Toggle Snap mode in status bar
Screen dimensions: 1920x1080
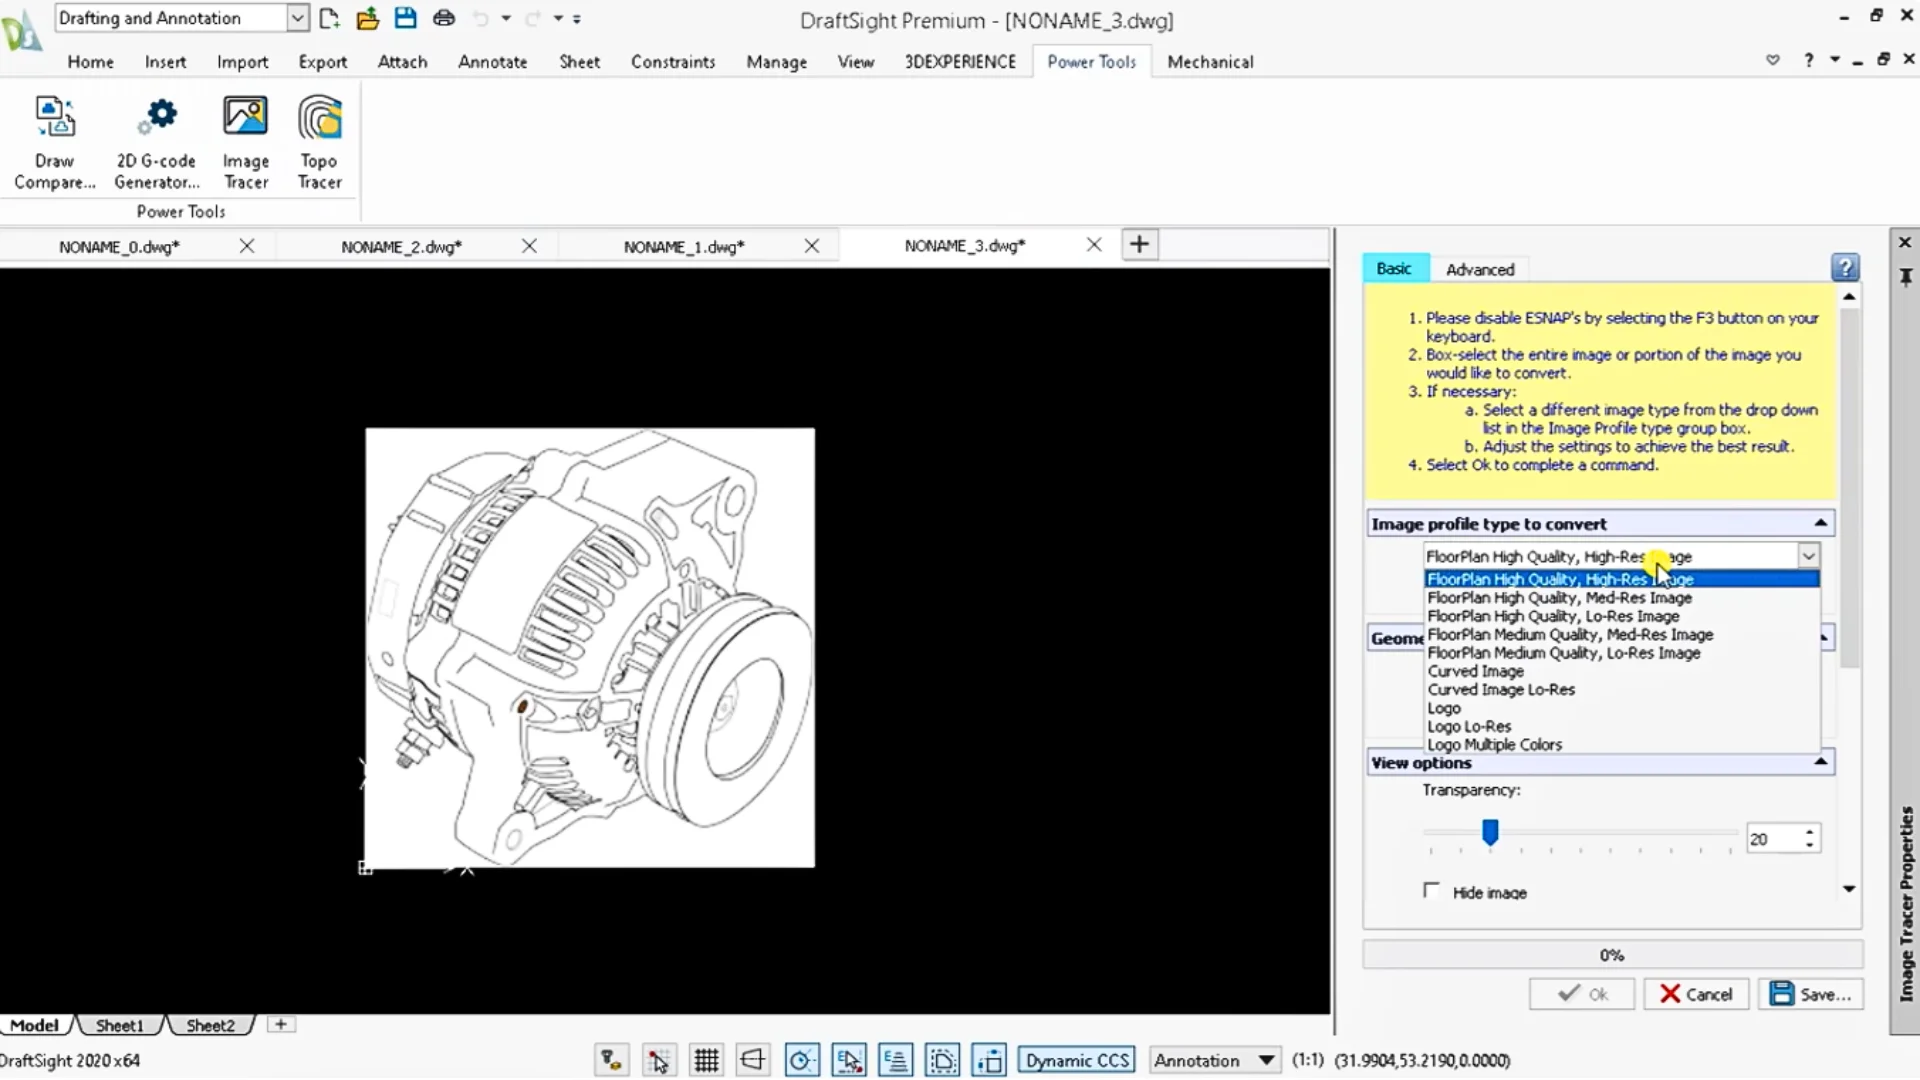[x=658, y=1060]
